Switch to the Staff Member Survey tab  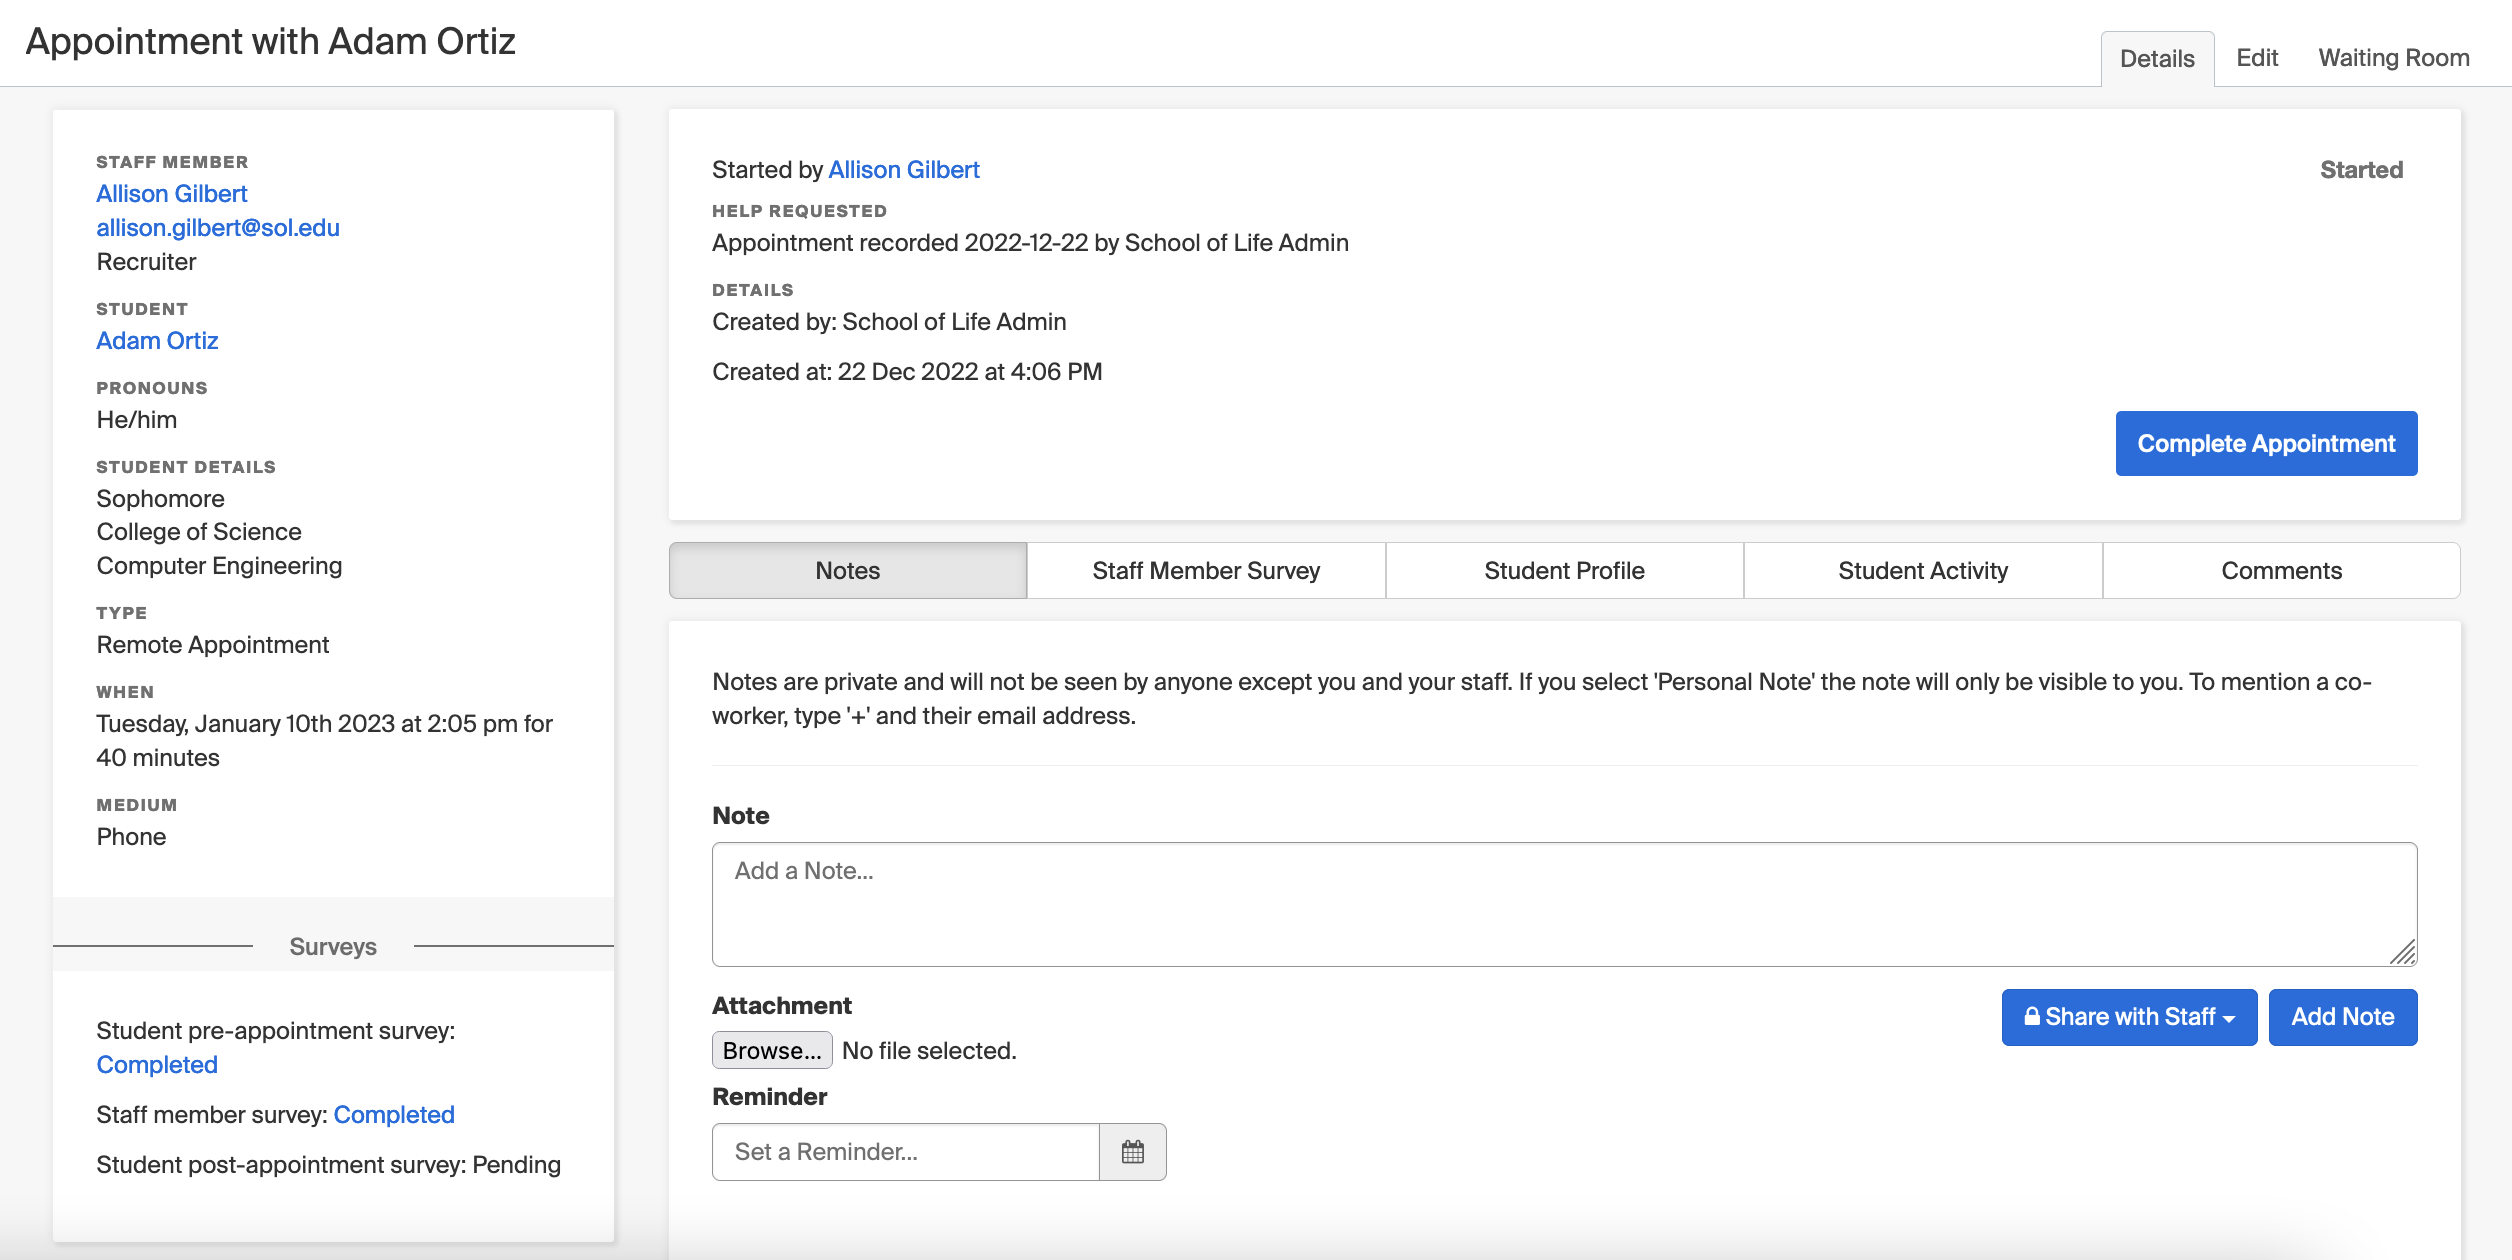(x=1205, y=570)
